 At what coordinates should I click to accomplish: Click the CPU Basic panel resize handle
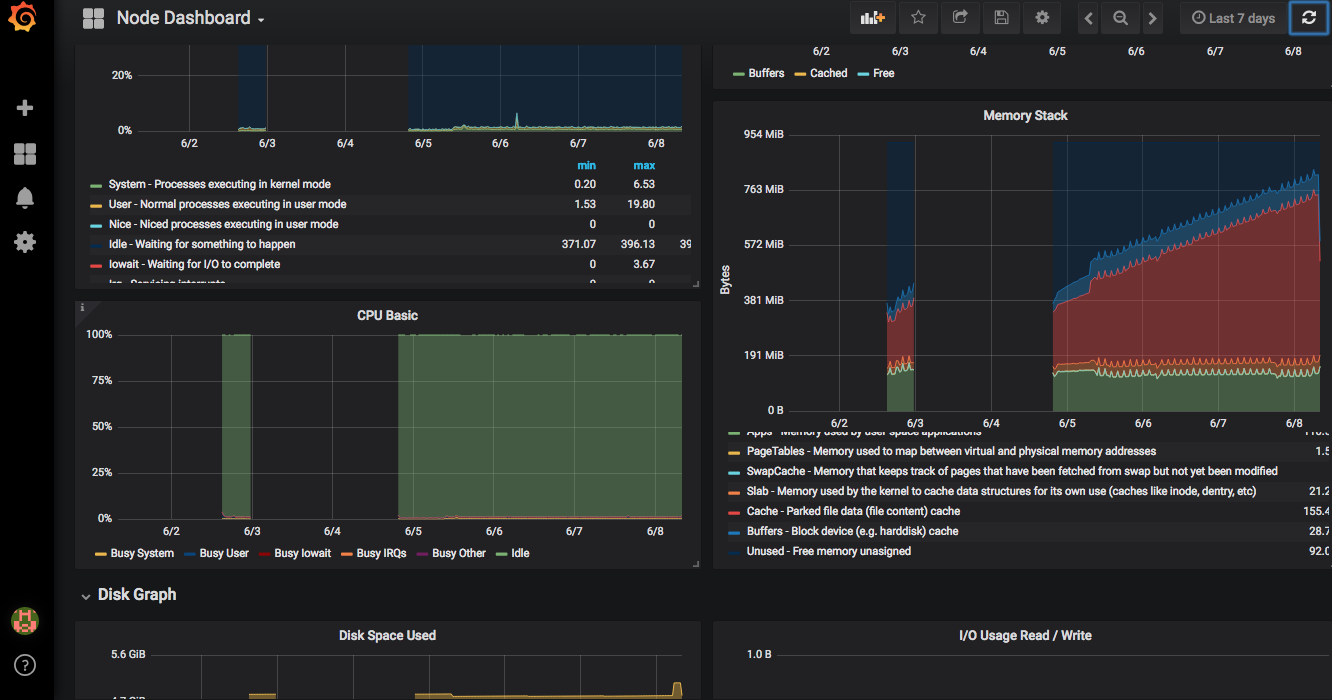pos(696,564)
